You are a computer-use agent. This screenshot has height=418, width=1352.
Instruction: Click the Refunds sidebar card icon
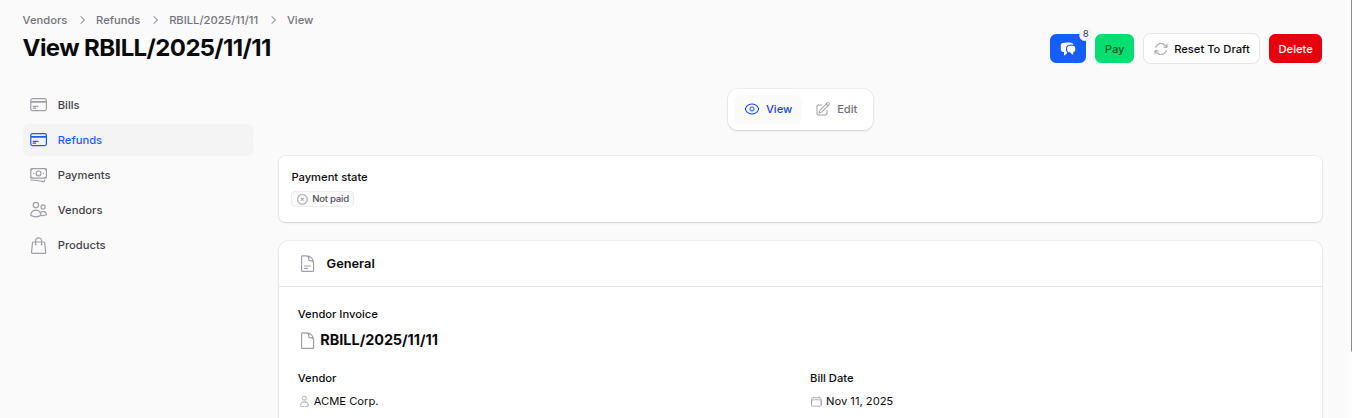(39, 140)
